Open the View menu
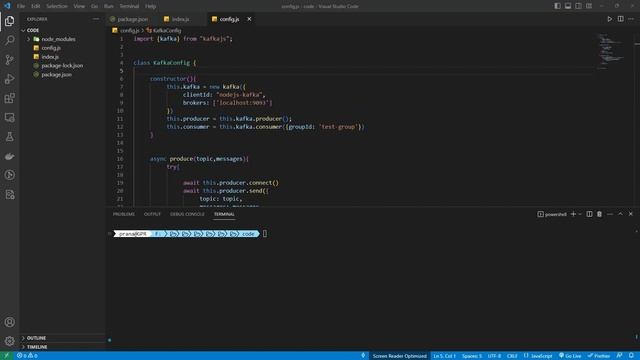640x360 pixels. tap(79, 6)
